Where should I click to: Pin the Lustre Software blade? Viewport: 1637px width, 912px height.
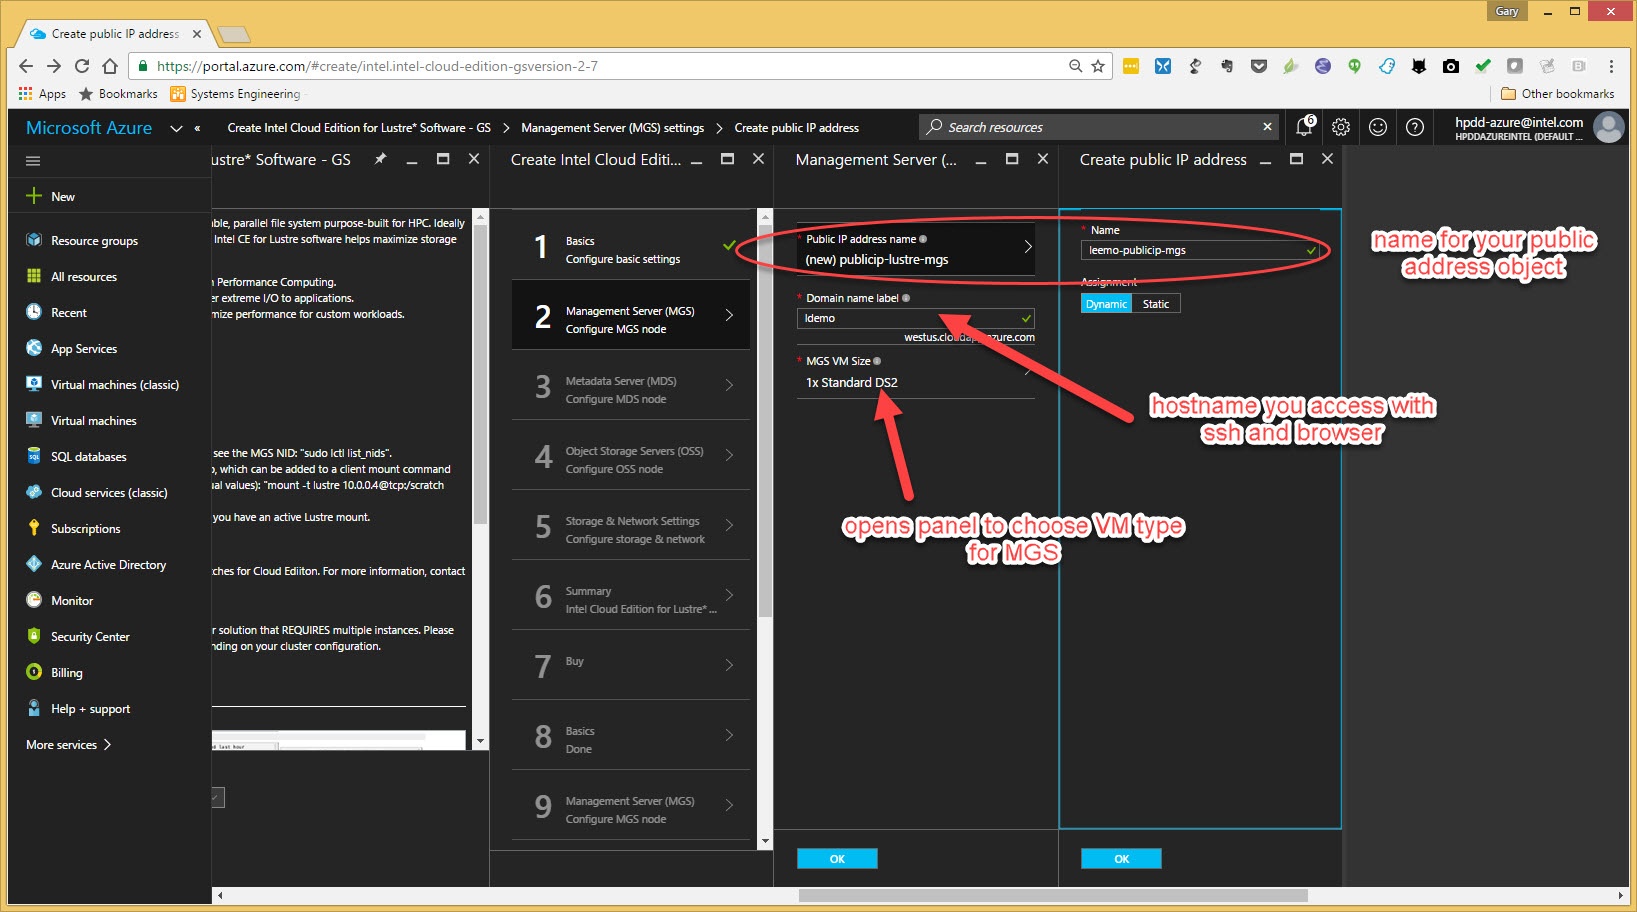(x=380, y=159)
